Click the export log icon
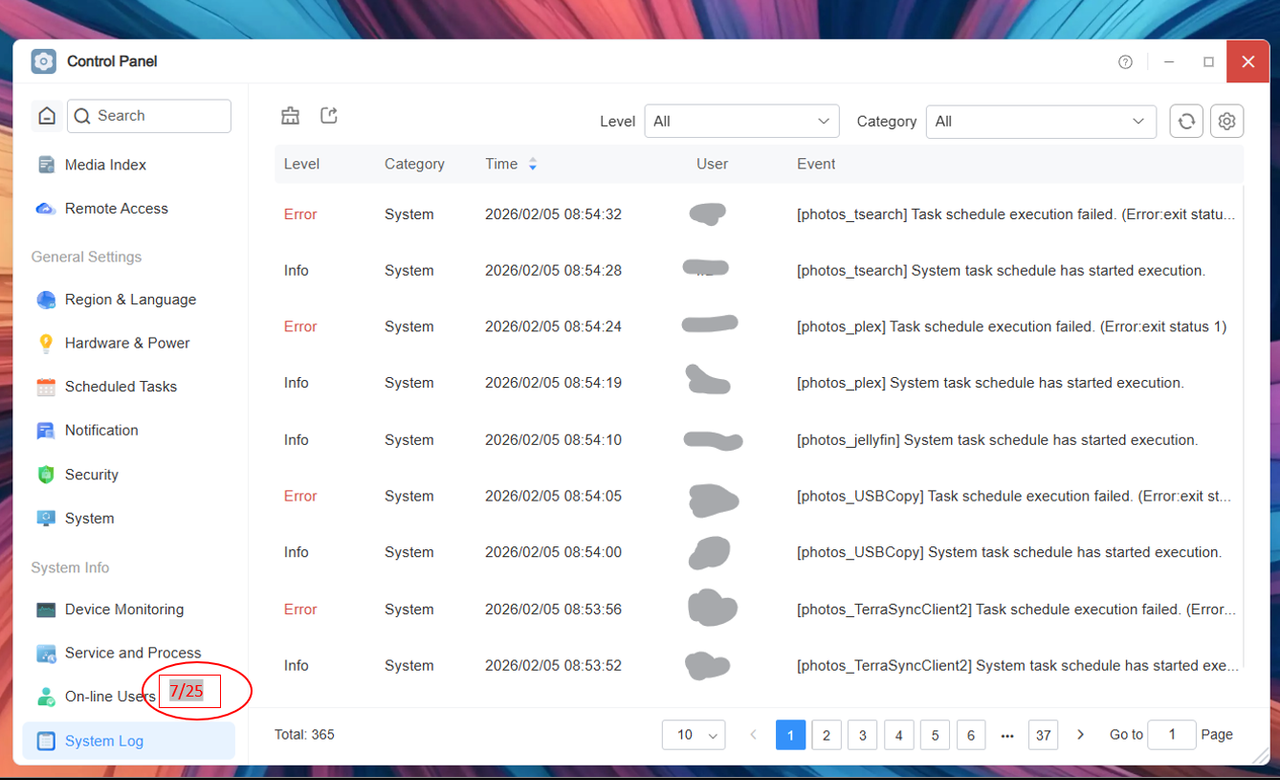Image resolution: width=1280 pixels, height=780 pixels. [329, 116]
